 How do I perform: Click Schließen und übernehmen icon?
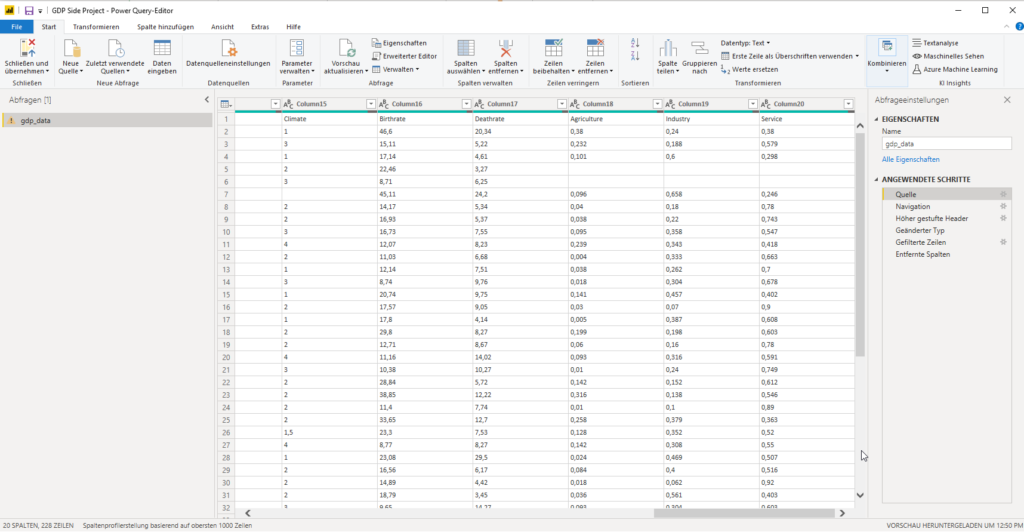[x=27, y=48]
